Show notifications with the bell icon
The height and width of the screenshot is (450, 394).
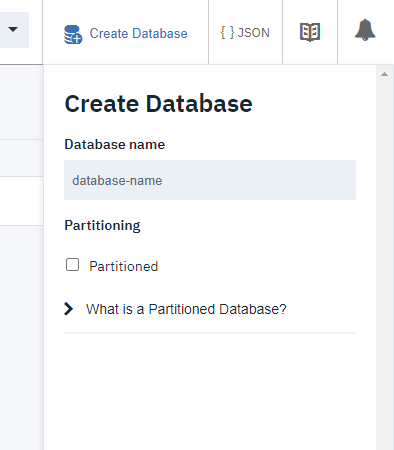(x=365, y=30)
